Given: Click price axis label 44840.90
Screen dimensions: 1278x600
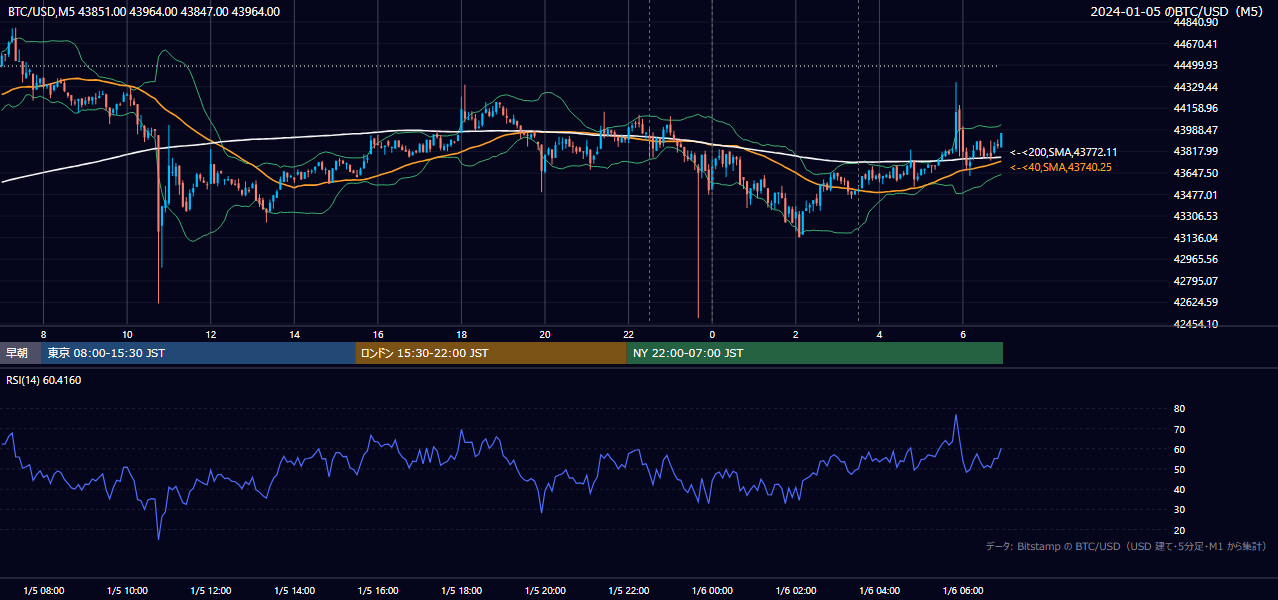Looking at the screenshot, I should tap(1195, 22).
